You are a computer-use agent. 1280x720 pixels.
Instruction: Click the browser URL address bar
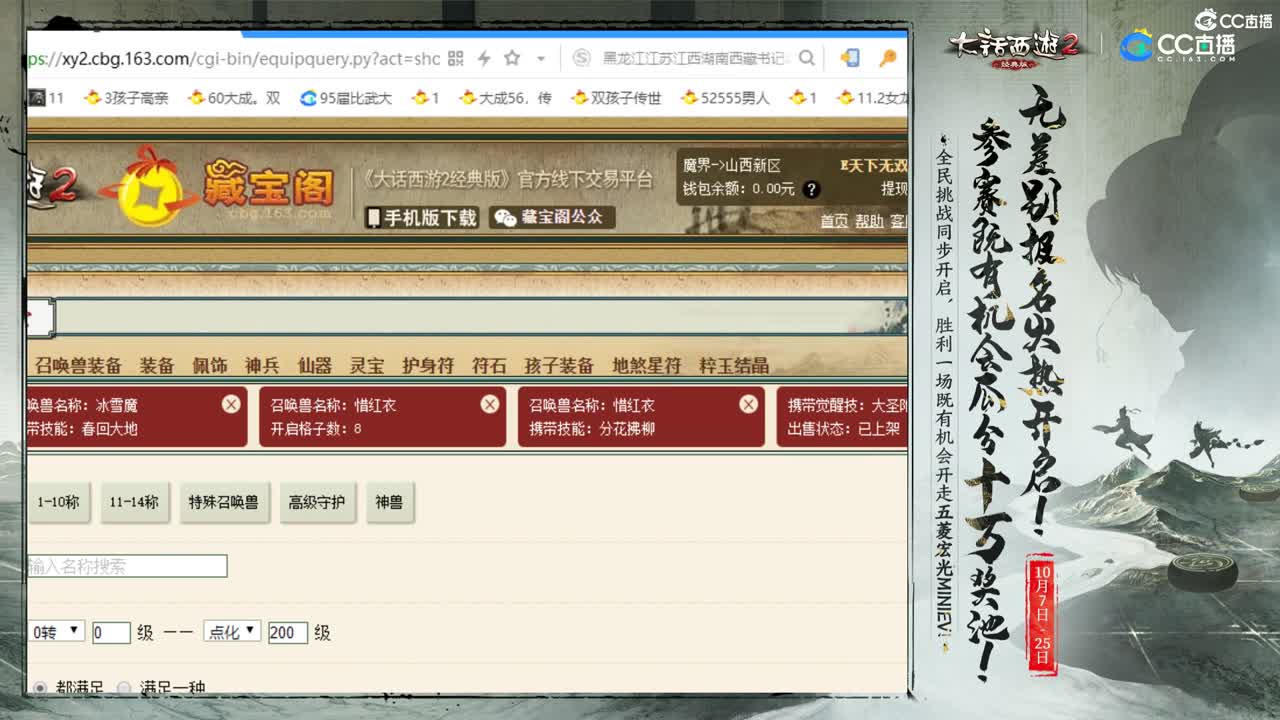point(234,59)
